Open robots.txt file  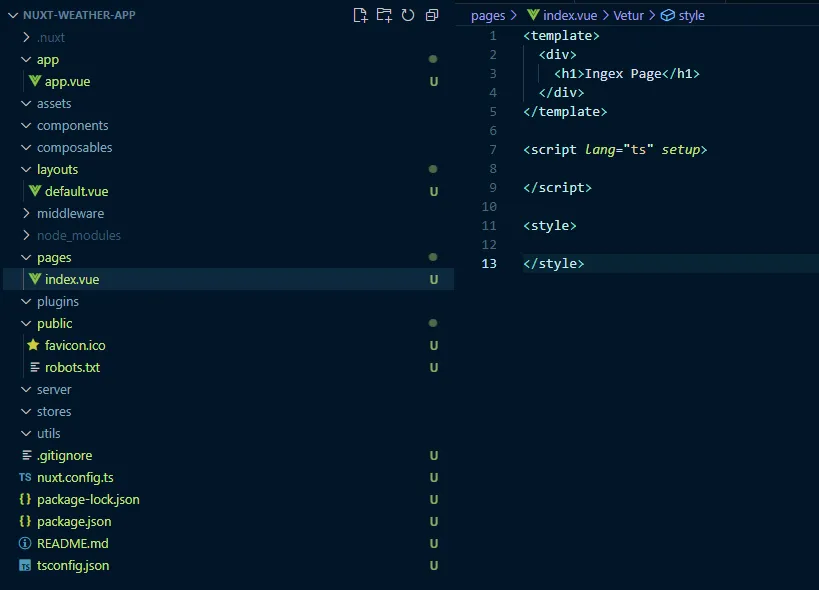pyautogui.click(x=72, y=367)
